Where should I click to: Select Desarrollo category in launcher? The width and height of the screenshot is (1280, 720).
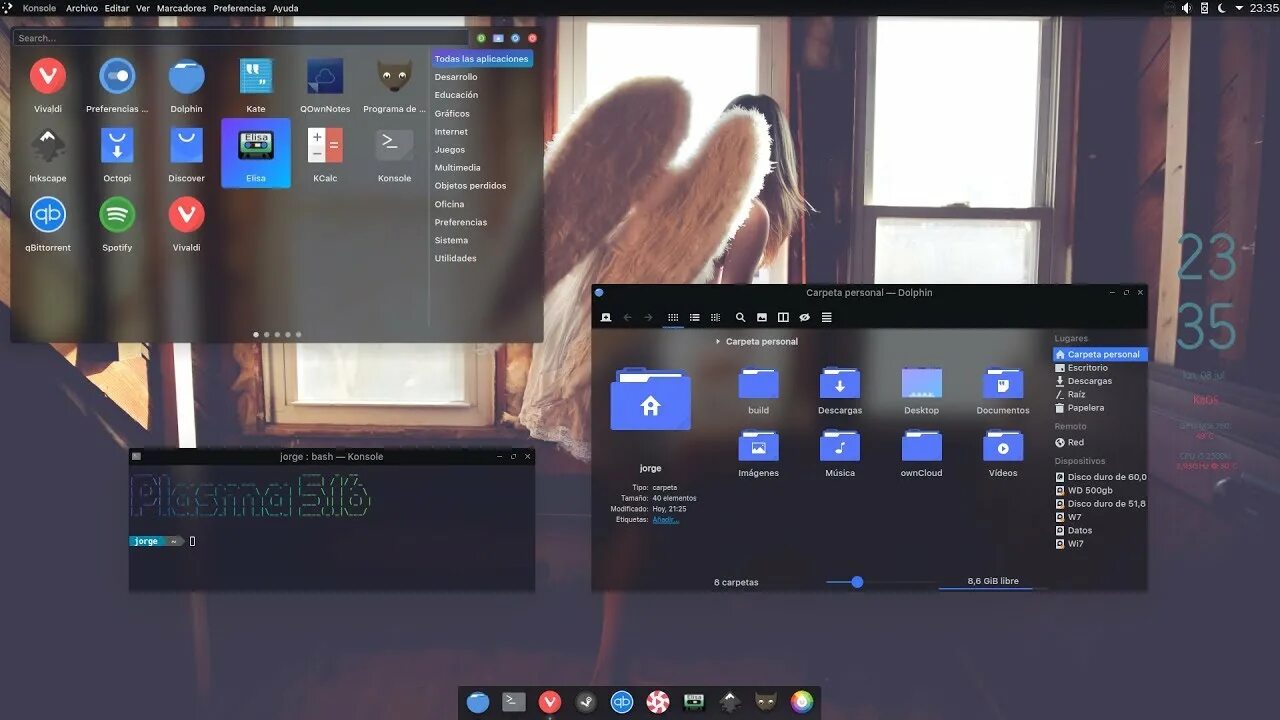tap(456, 77)
